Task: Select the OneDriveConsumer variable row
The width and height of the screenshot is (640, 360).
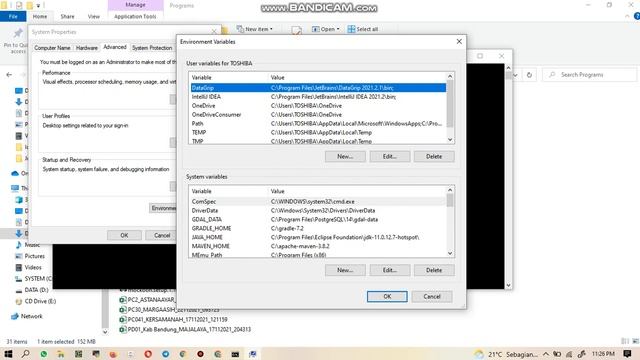Action: (x=318, y=115)
